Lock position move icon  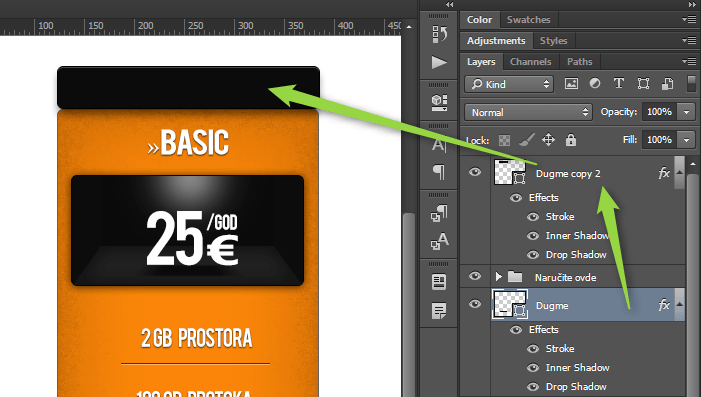click(549, 140)
